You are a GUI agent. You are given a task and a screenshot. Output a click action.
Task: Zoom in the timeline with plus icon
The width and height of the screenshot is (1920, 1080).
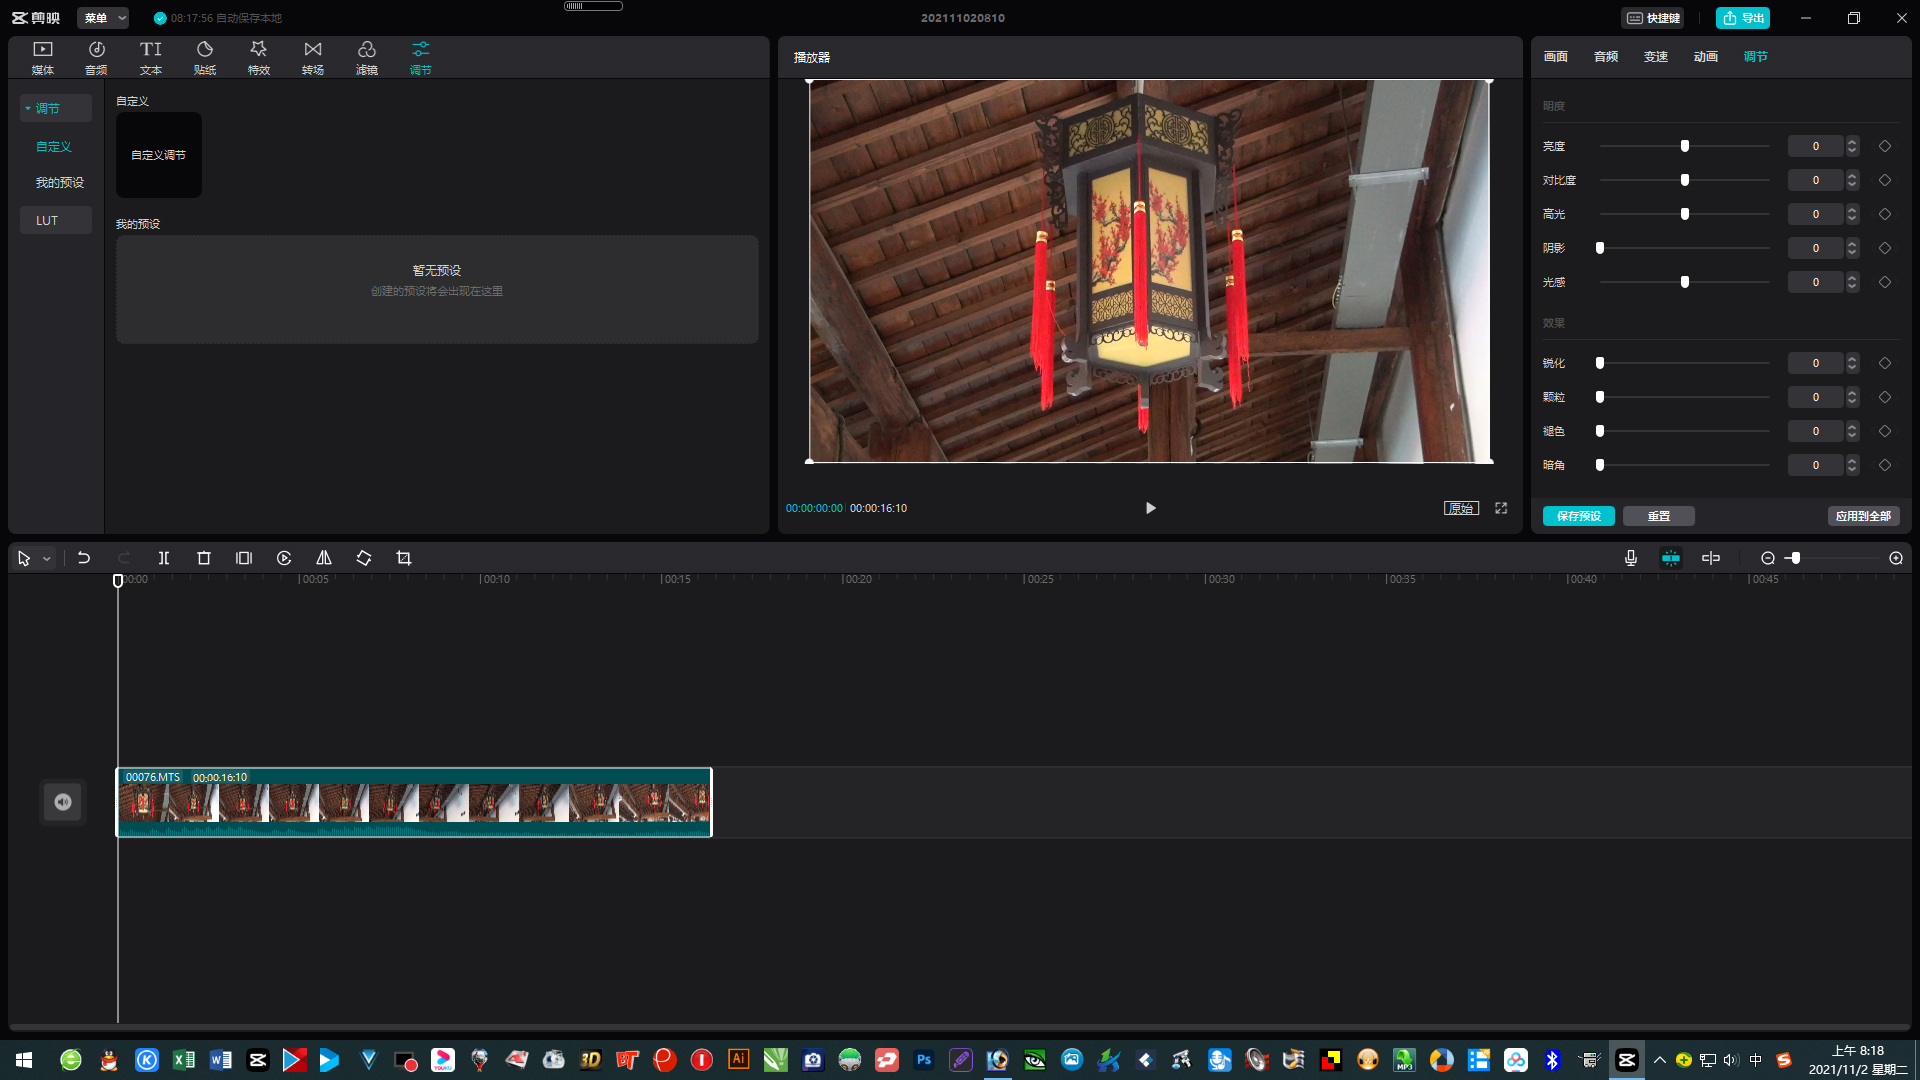1896,558
